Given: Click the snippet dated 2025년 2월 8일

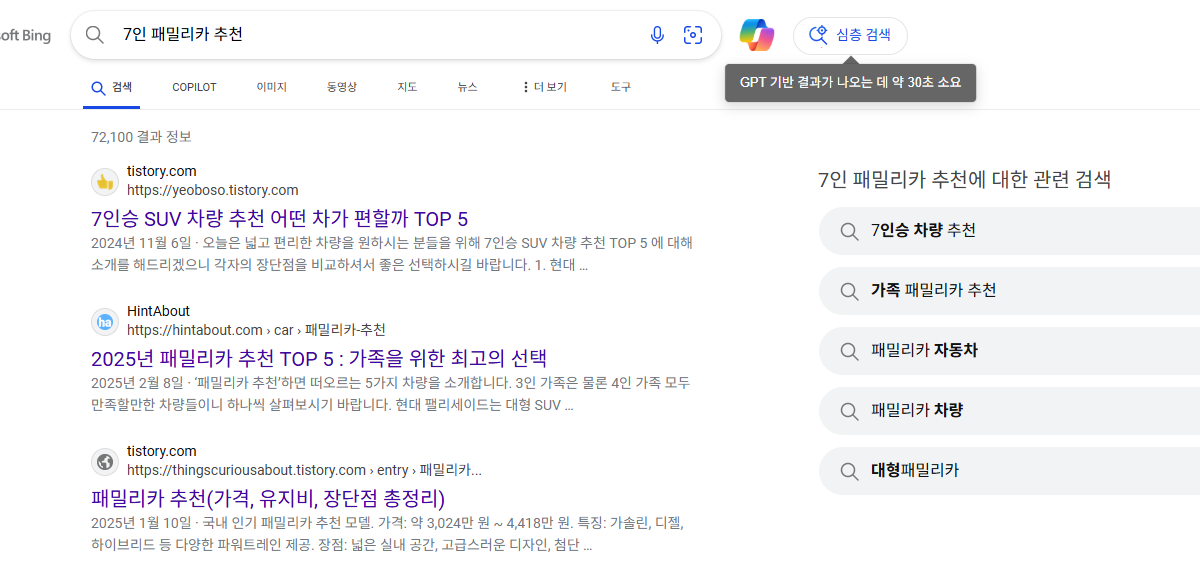Looking at the screenshot, I should 390,394.
